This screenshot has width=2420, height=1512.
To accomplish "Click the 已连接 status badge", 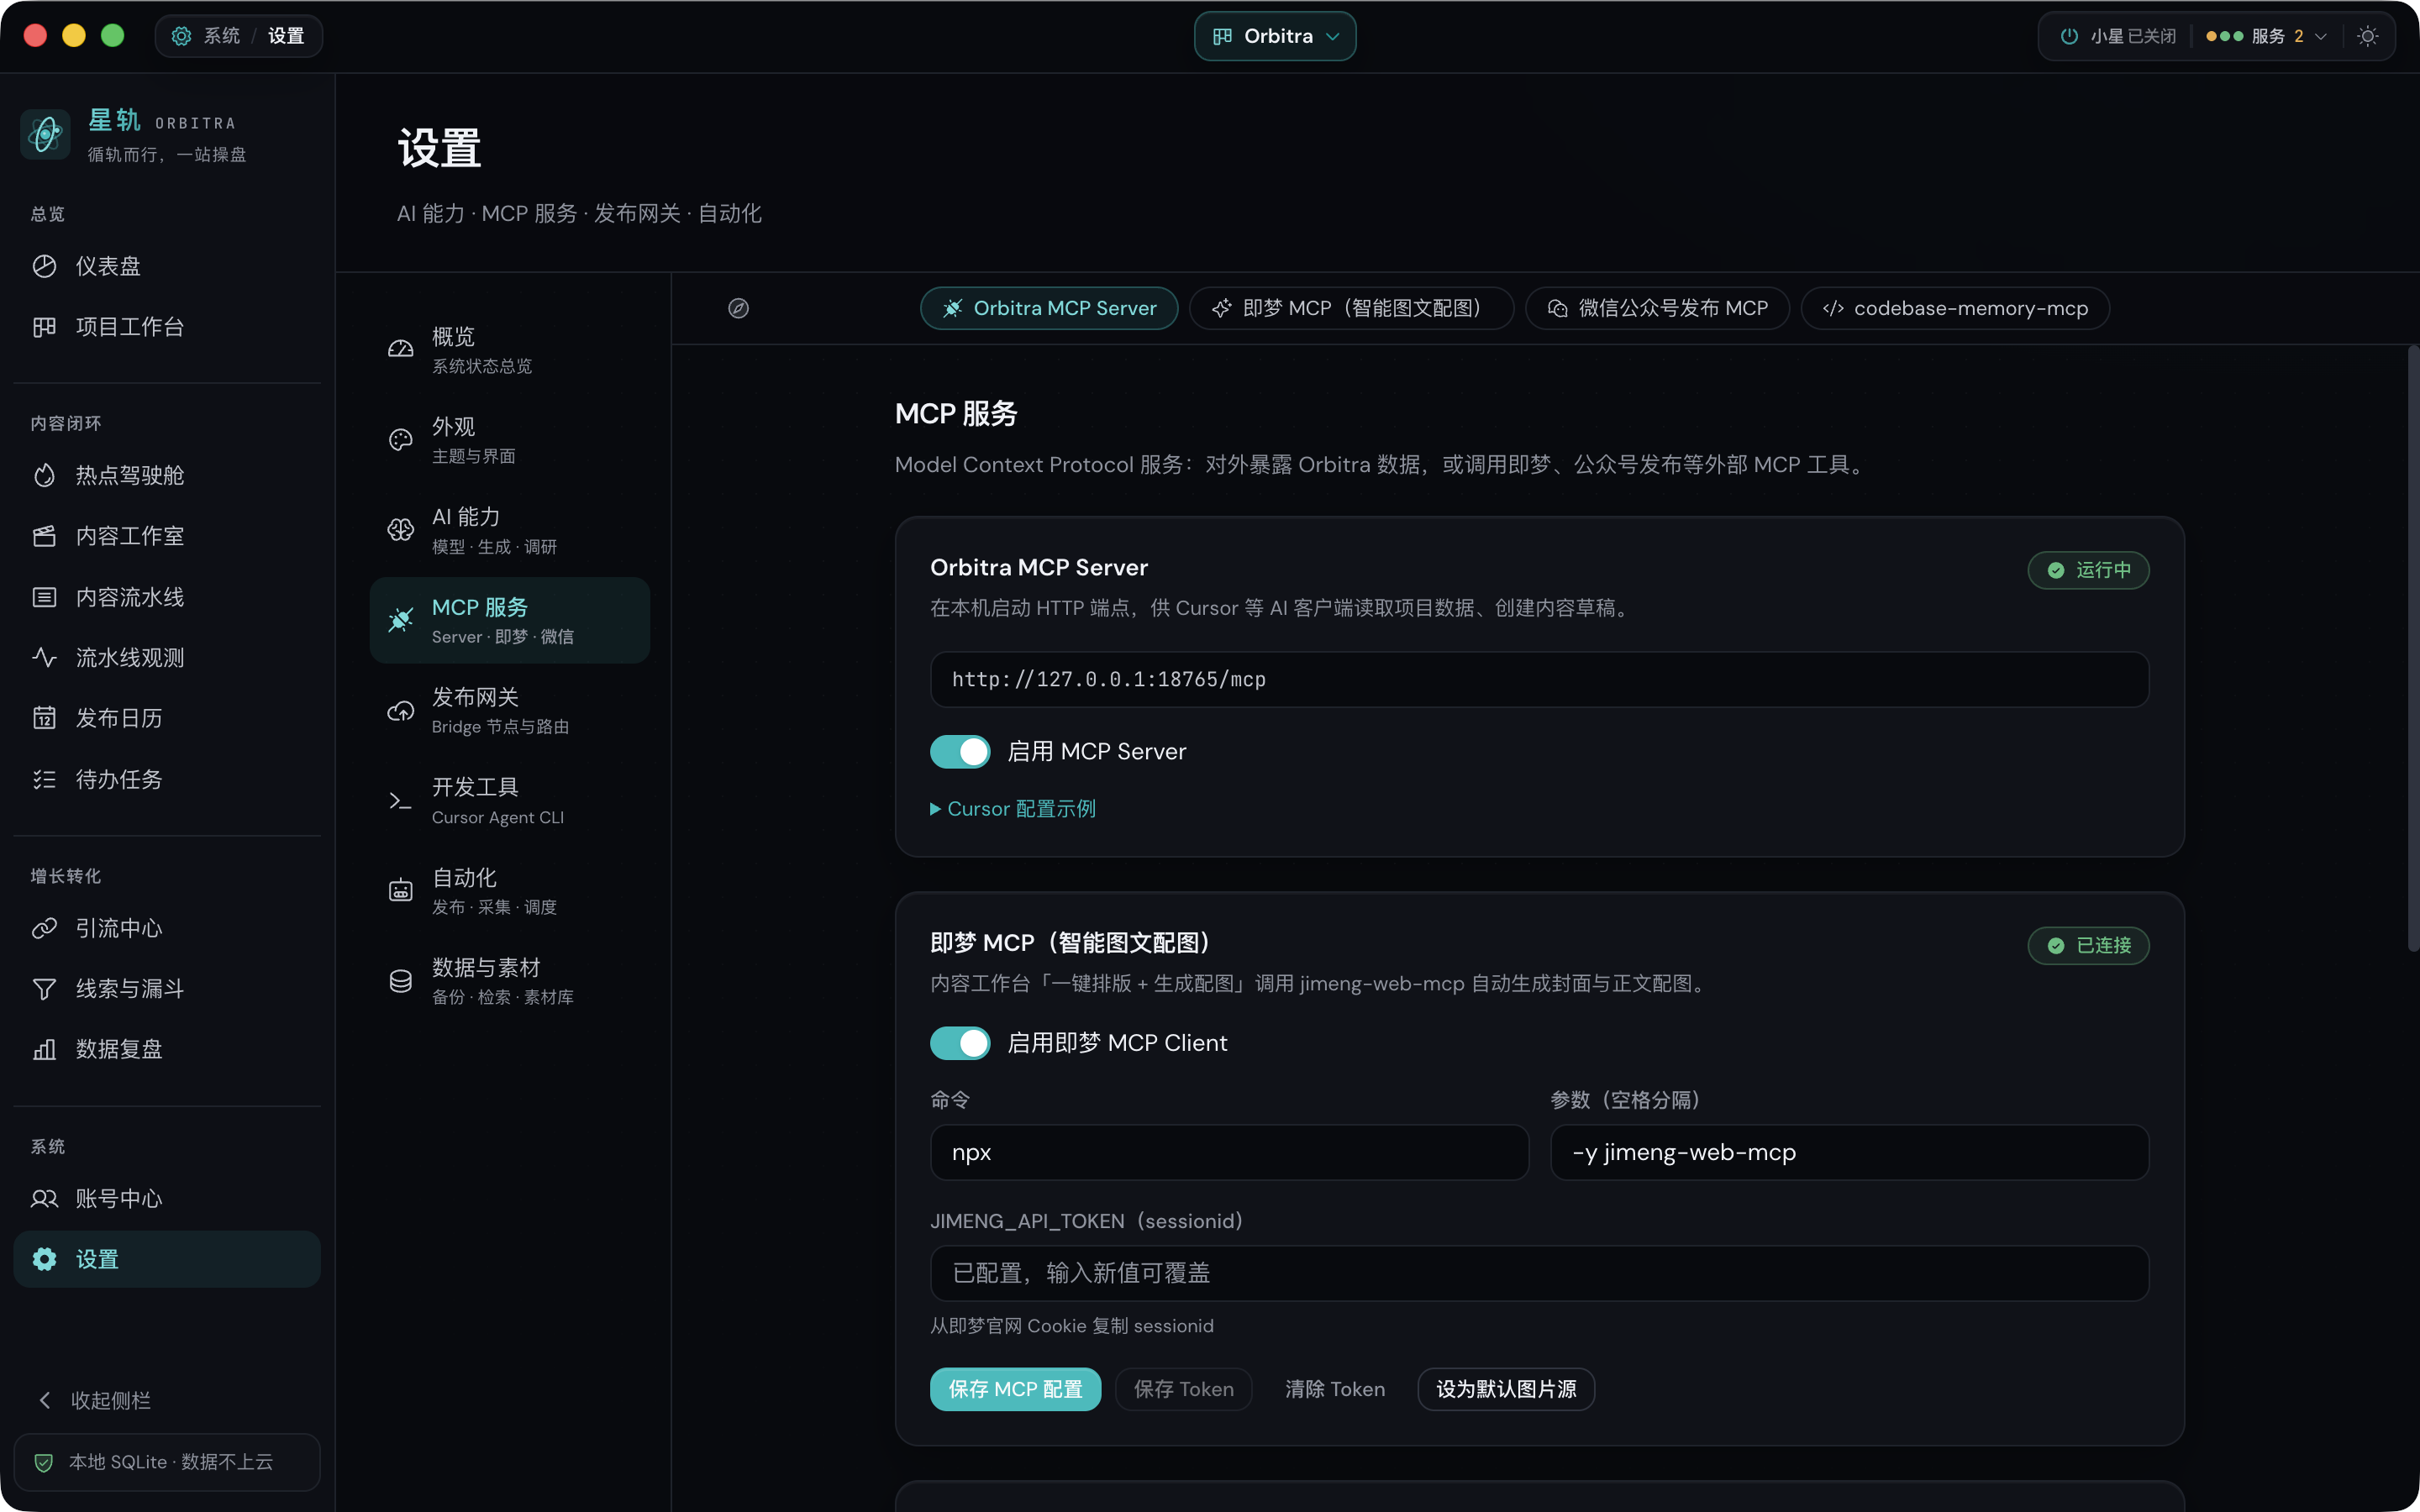I will [x=2088, y=945].
